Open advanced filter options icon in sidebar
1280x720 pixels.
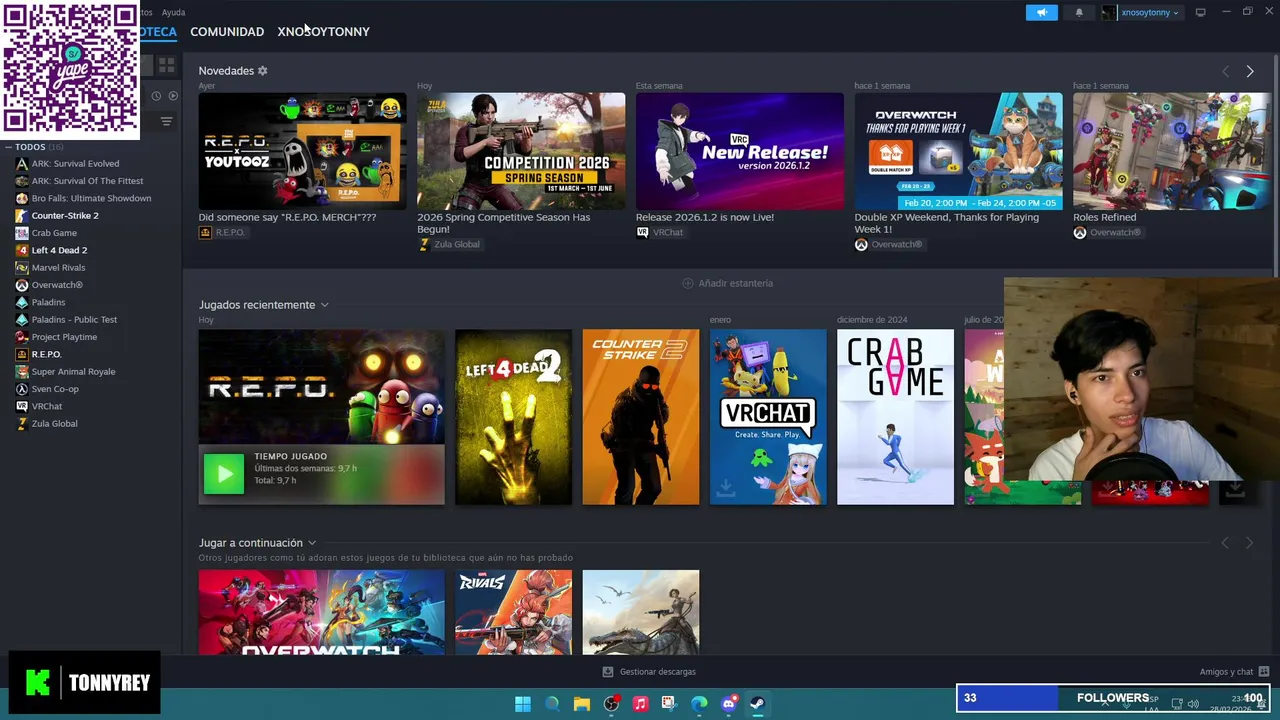(167, 122)
